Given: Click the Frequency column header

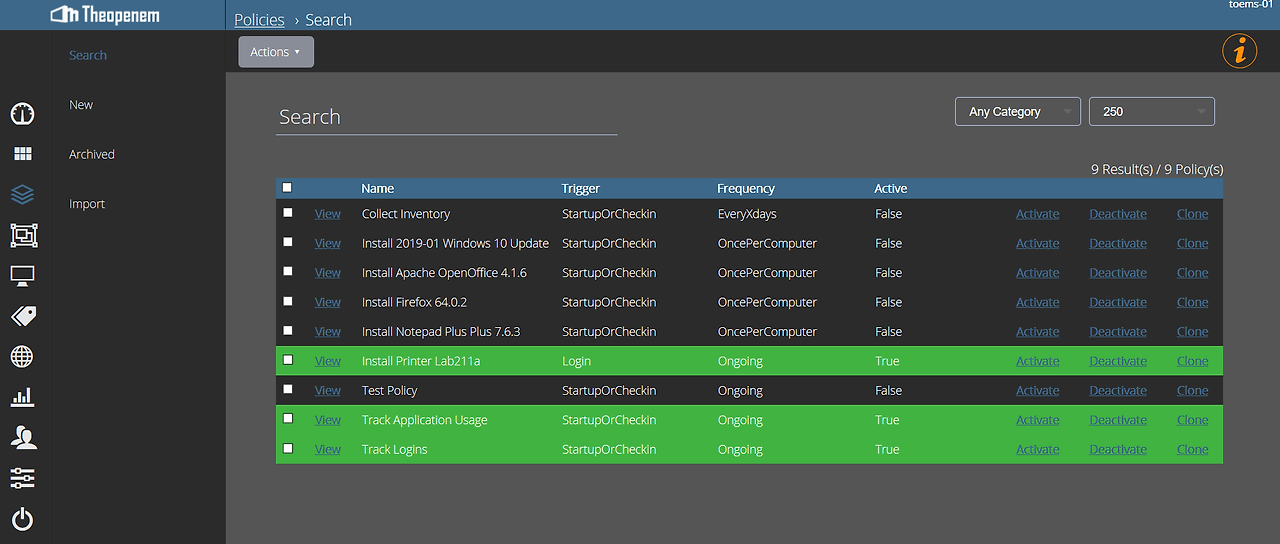Looking at the screenshot, I should point(746,188).
